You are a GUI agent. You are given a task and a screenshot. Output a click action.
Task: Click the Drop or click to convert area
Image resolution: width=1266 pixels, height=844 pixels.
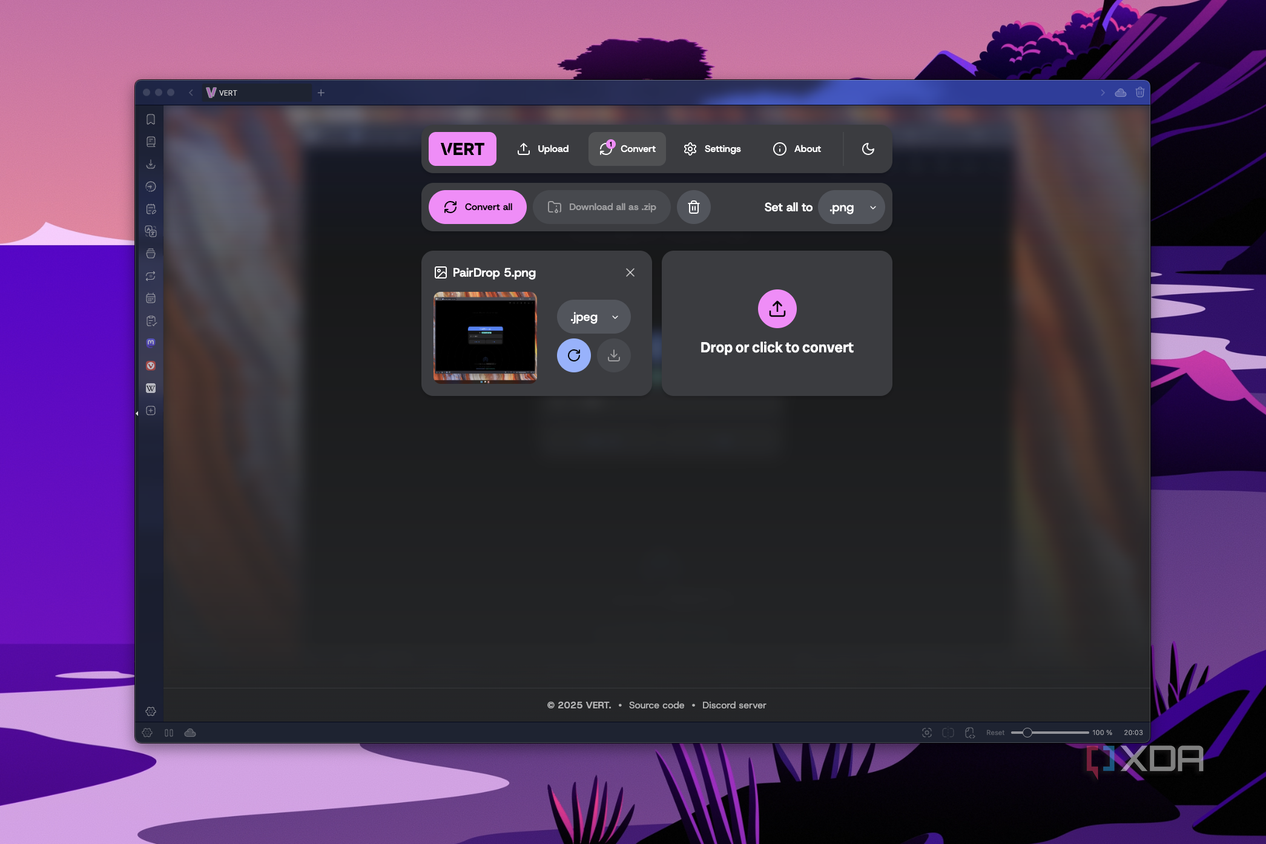pos(777,323)
